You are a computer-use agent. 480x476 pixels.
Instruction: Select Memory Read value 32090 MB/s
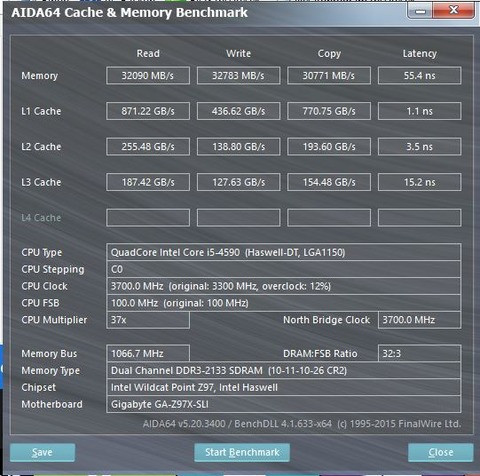[148, 75]
